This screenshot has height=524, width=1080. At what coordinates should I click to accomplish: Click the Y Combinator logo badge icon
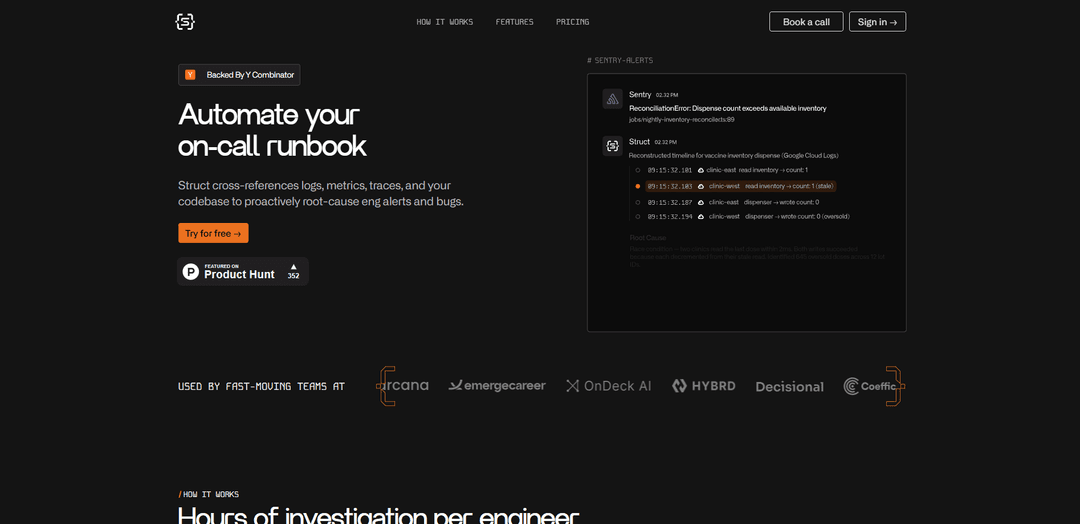190,75
